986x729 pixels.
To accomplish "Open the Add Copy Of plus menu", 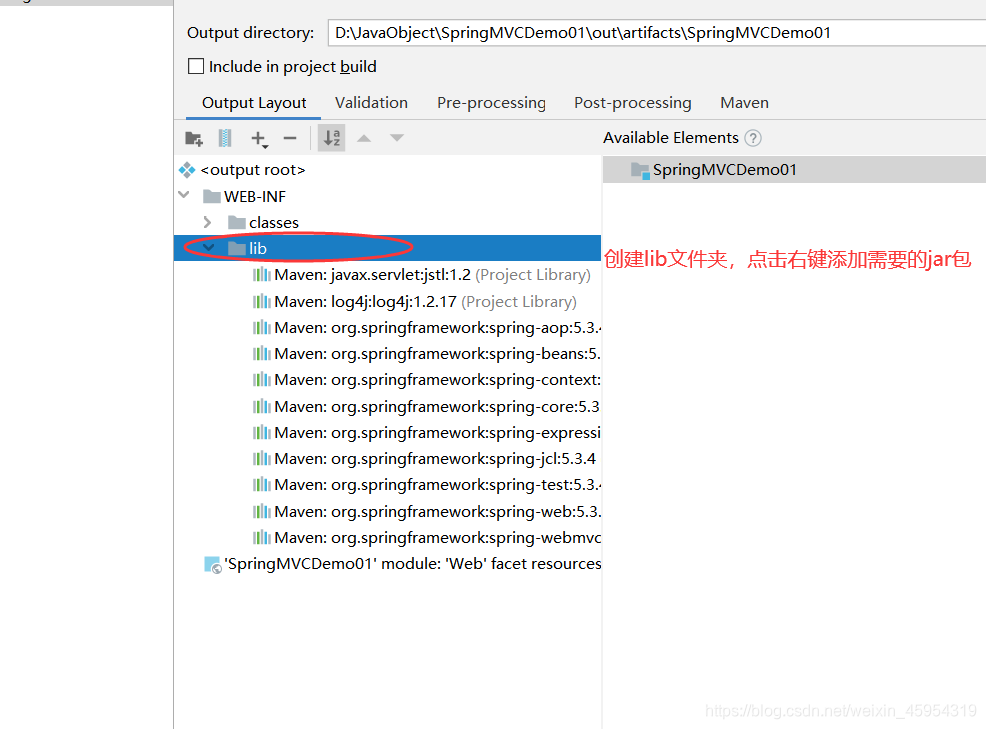I will [x=258, y=138].
